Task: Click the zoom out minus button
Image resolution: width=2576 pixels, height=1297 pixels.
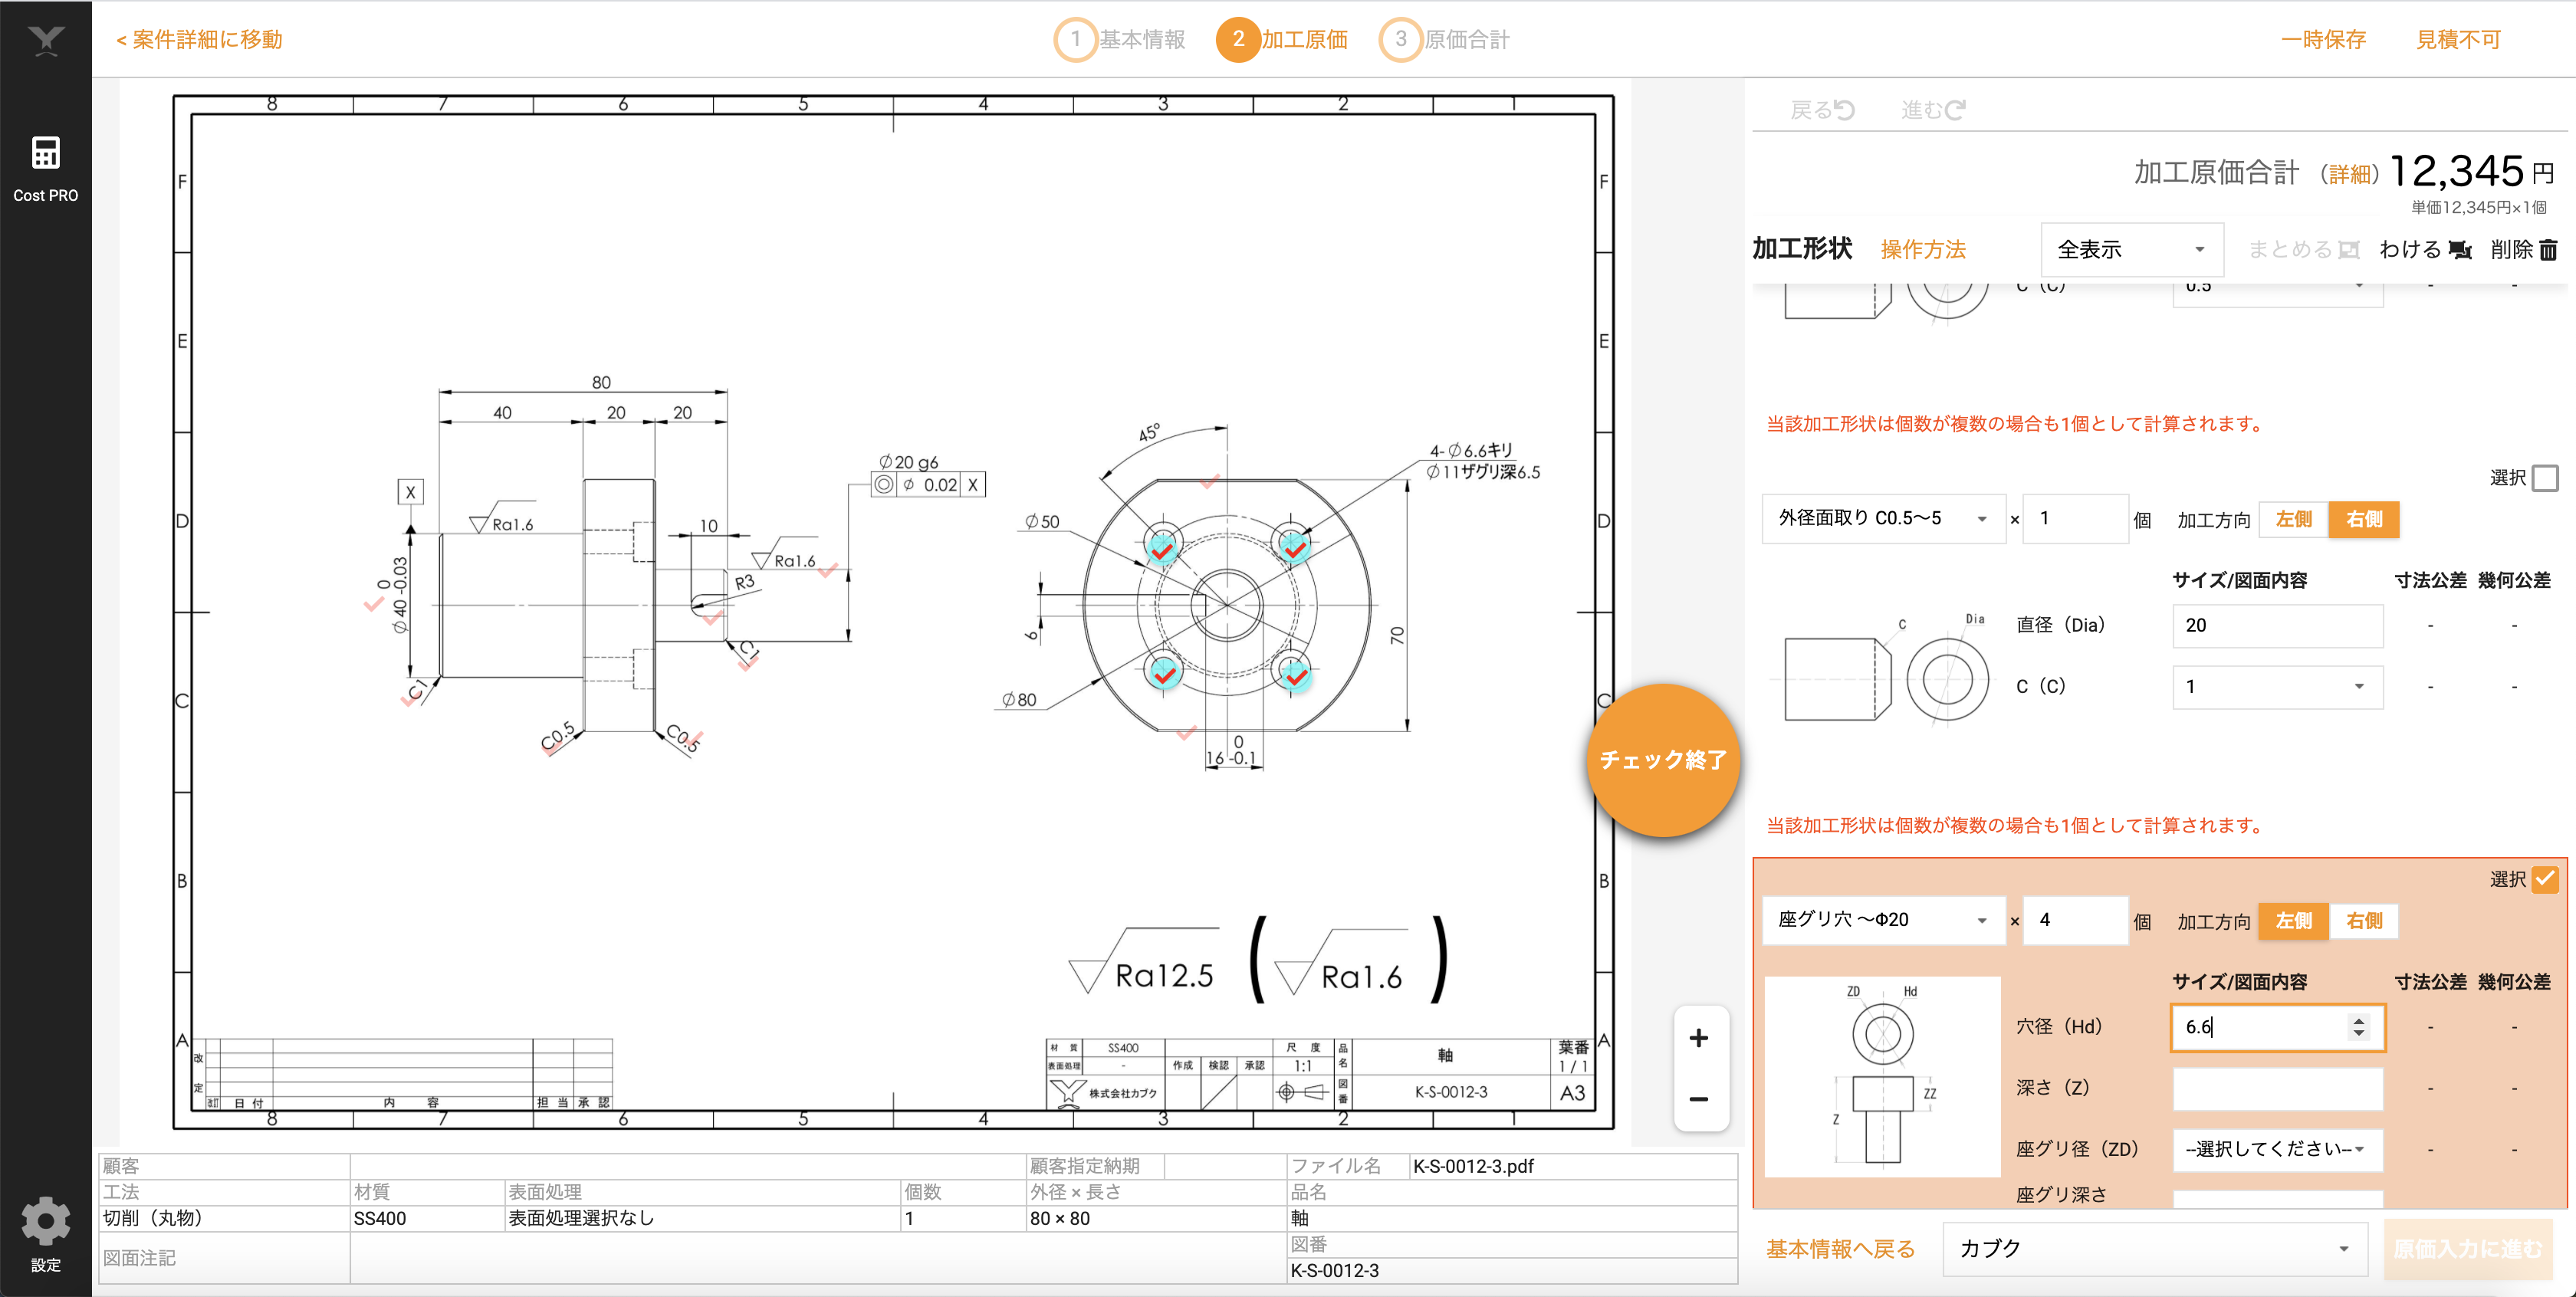Action: pos(1698,1099)
